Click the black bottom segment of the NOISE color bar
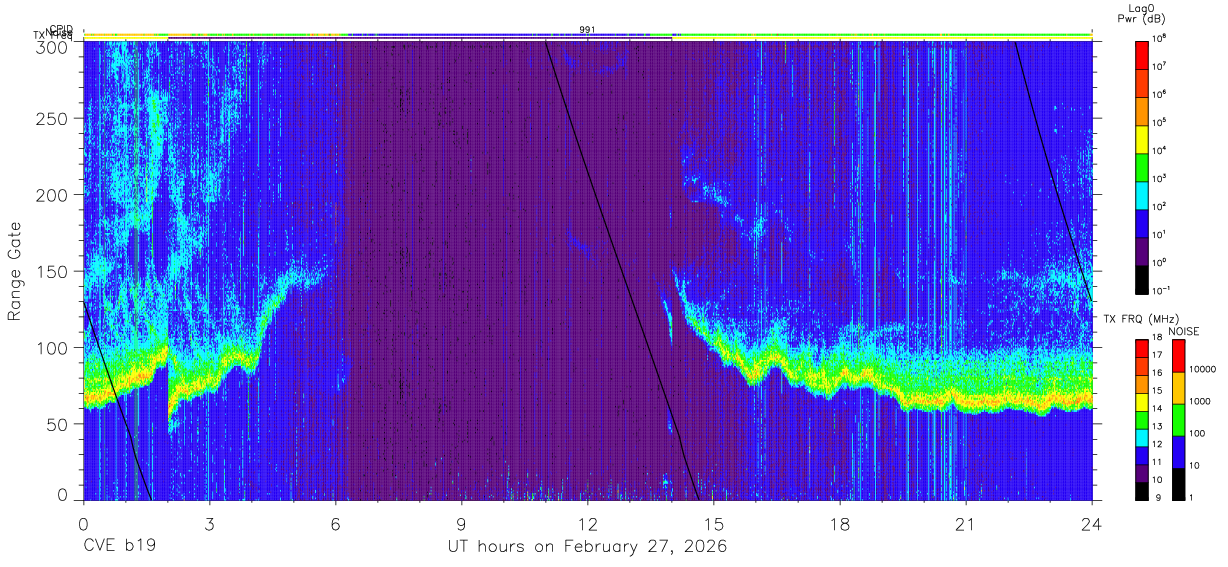 coord(1178,484)
